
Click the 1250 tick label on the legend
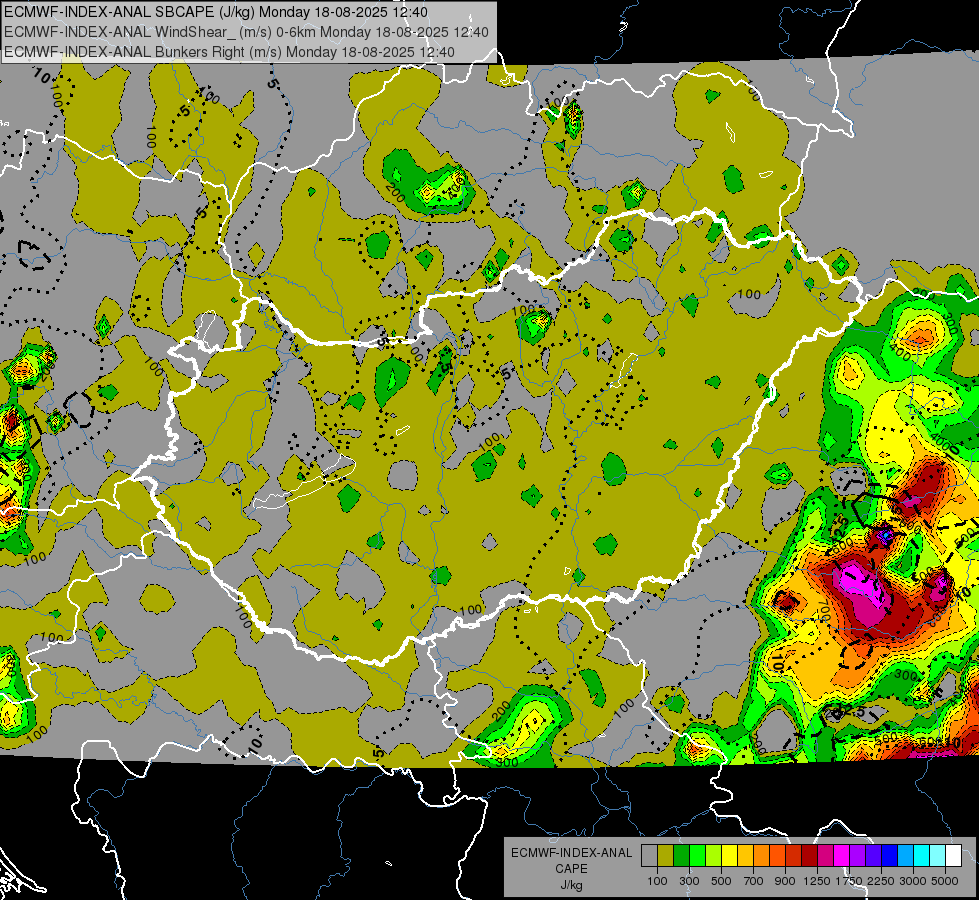click(x=817, y=881)
